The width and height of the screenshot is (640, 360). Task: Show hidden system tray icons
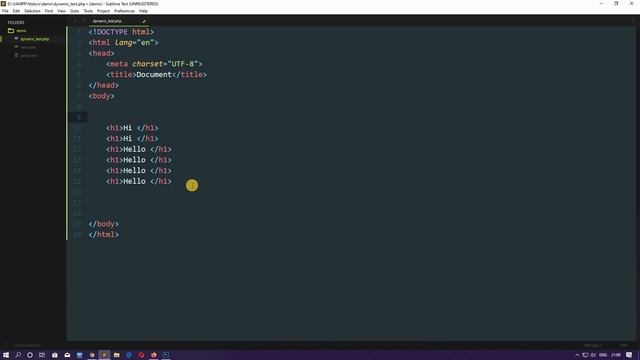[x=577, y=355]
